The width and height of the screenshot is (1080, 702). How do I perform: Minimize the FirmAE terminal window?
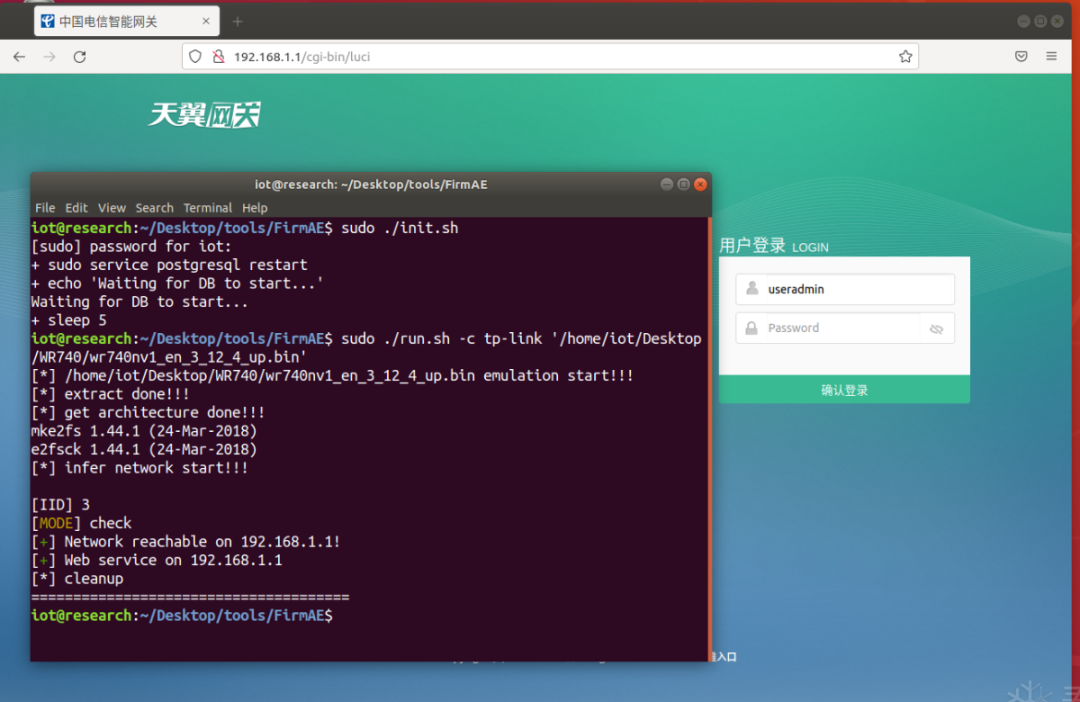tap(666, 184)
